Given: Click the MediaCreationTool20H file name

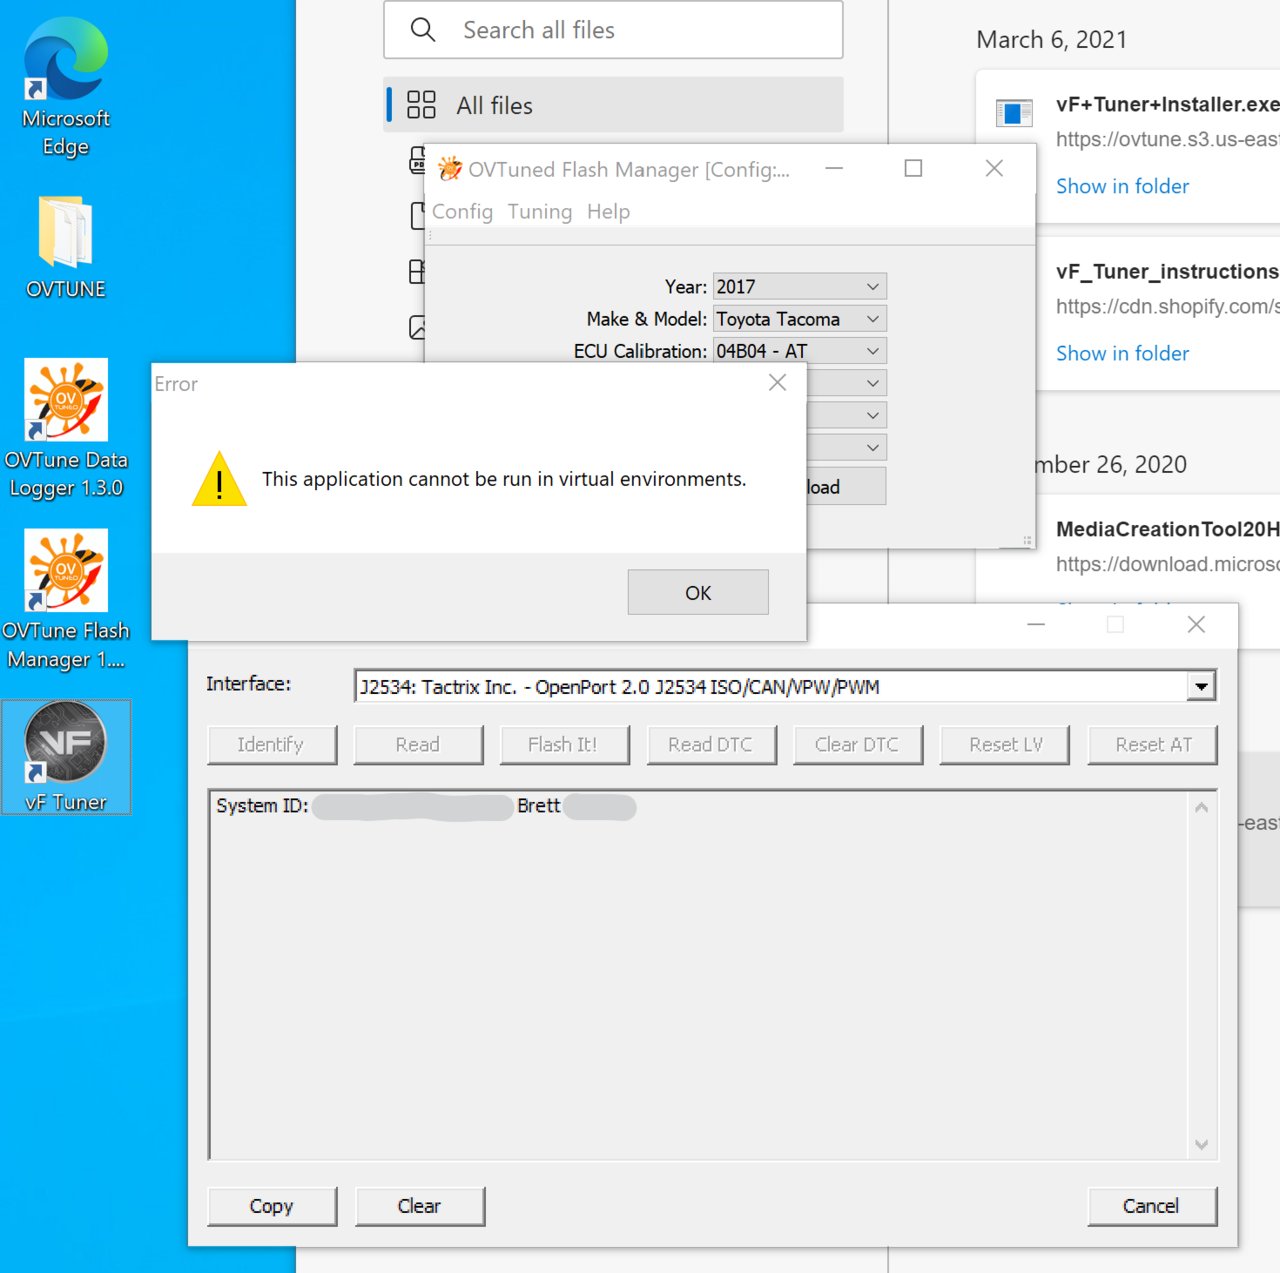Looking at the screenshot, I should tap(1167, 529).
